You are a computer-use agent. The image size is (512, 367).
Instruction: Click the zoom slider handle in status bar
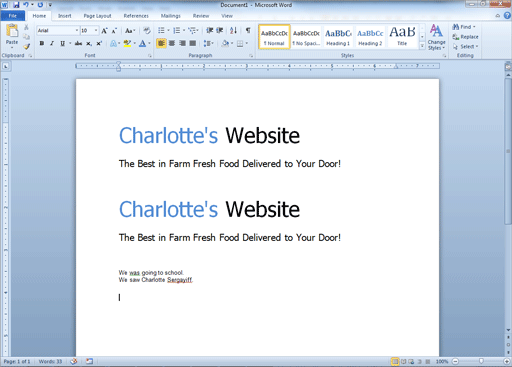[481, 361]
